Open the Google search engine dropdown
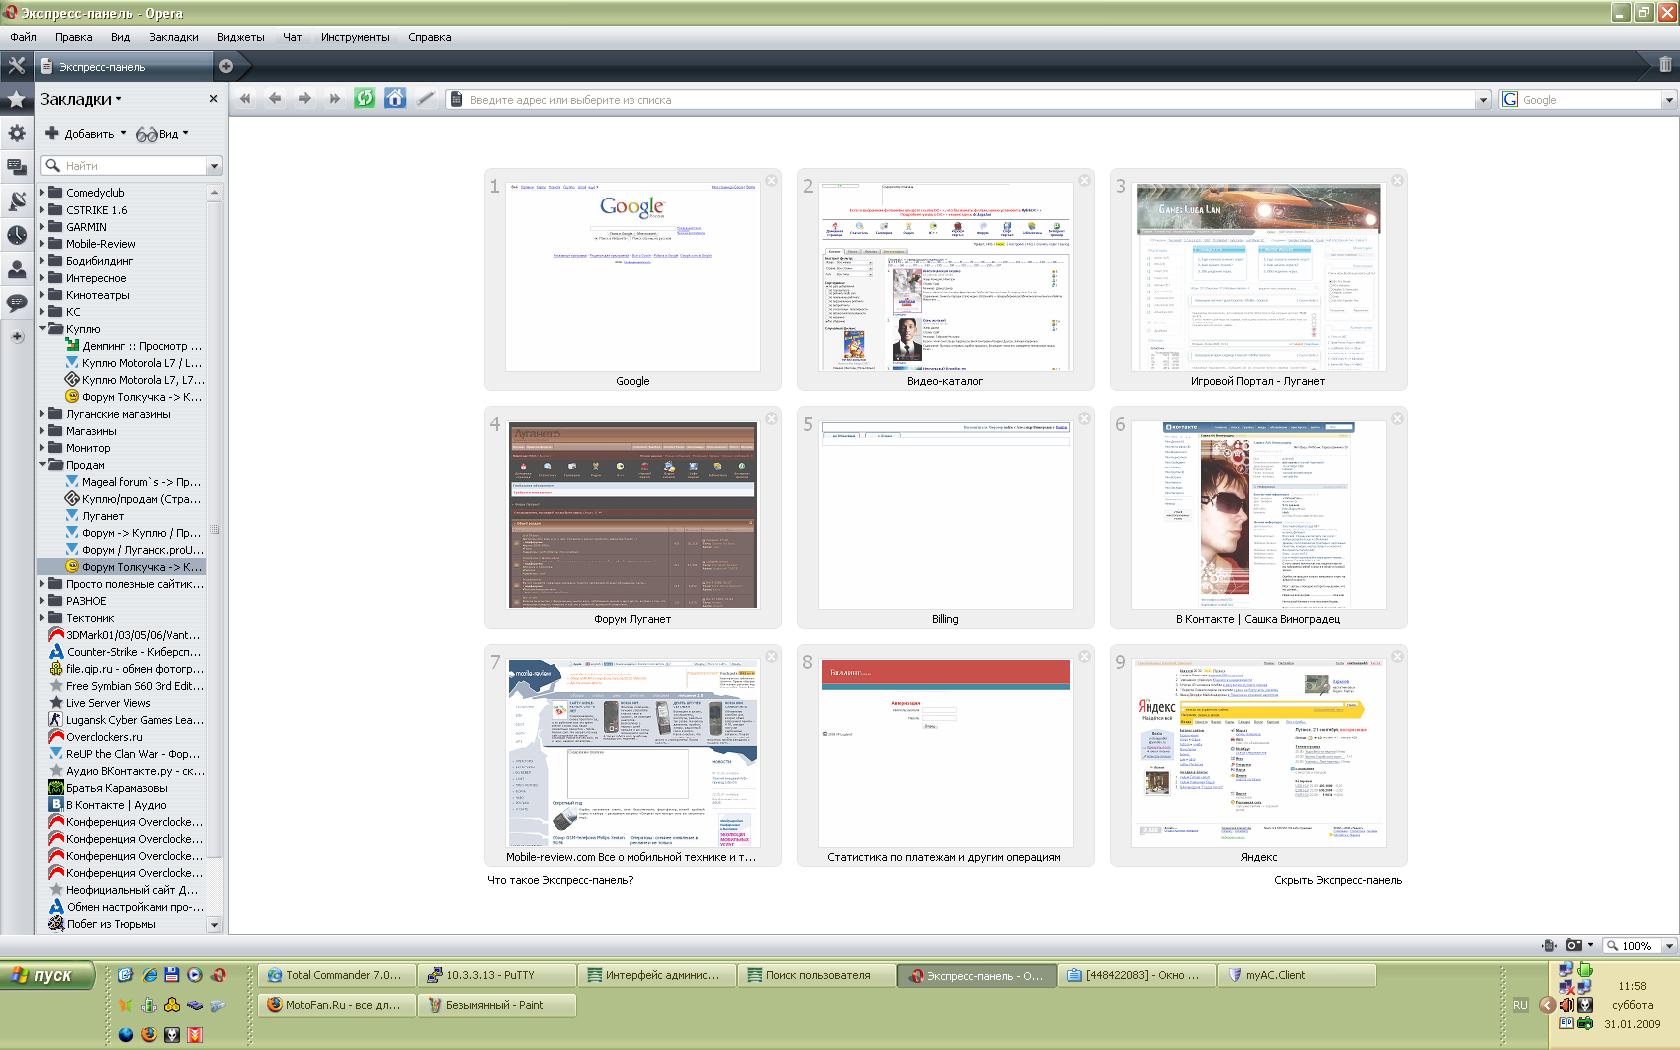Viewport: 1680px width, 1050px height. 1668,100
